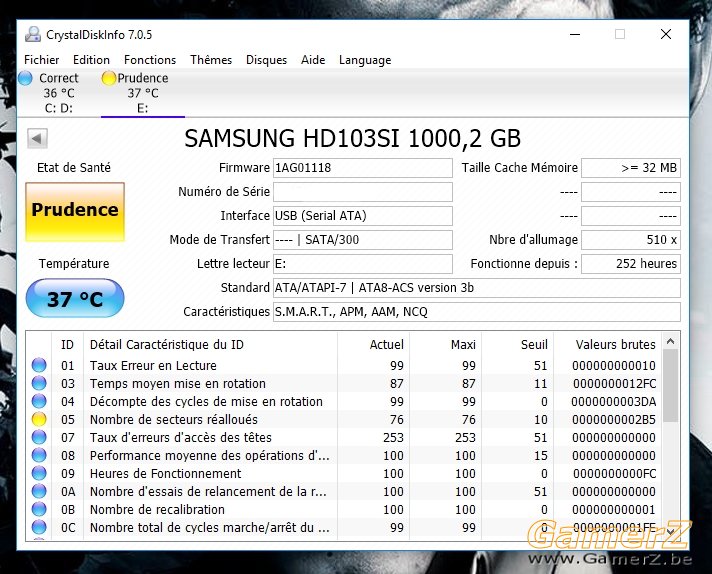This screenshot has height=574, width=712.
Task: Click the Fonctionne depuis value 252 heures
Action: (631, 264)
